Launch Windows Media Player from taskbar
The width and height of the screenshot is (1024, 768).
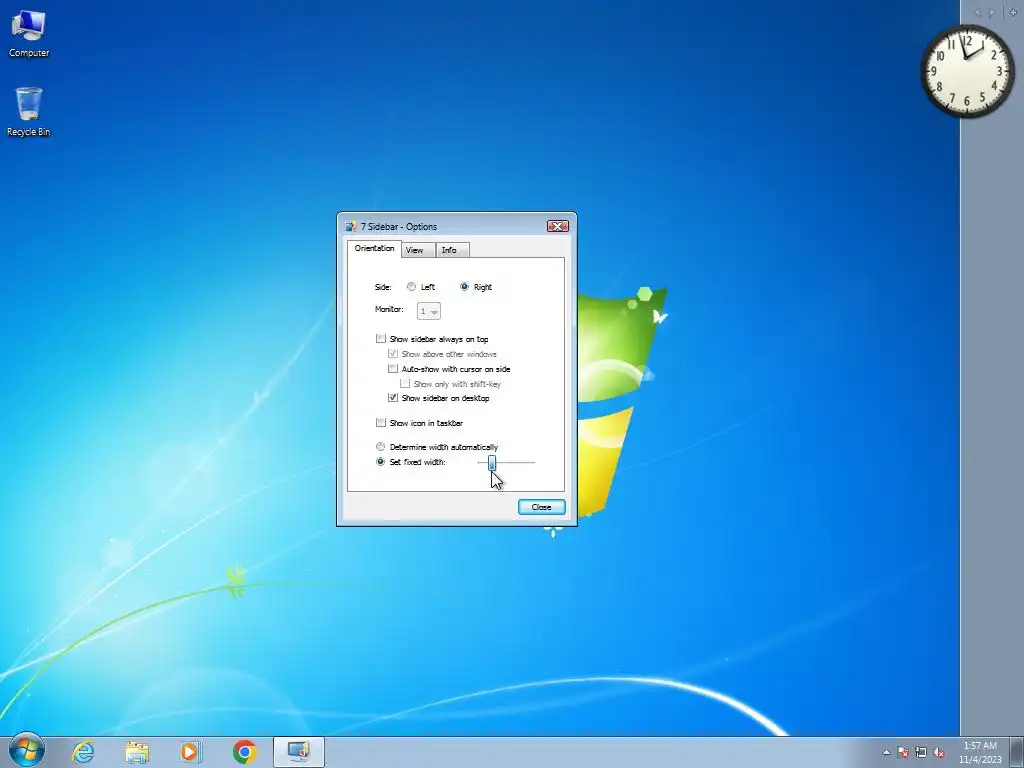[191, 752]
